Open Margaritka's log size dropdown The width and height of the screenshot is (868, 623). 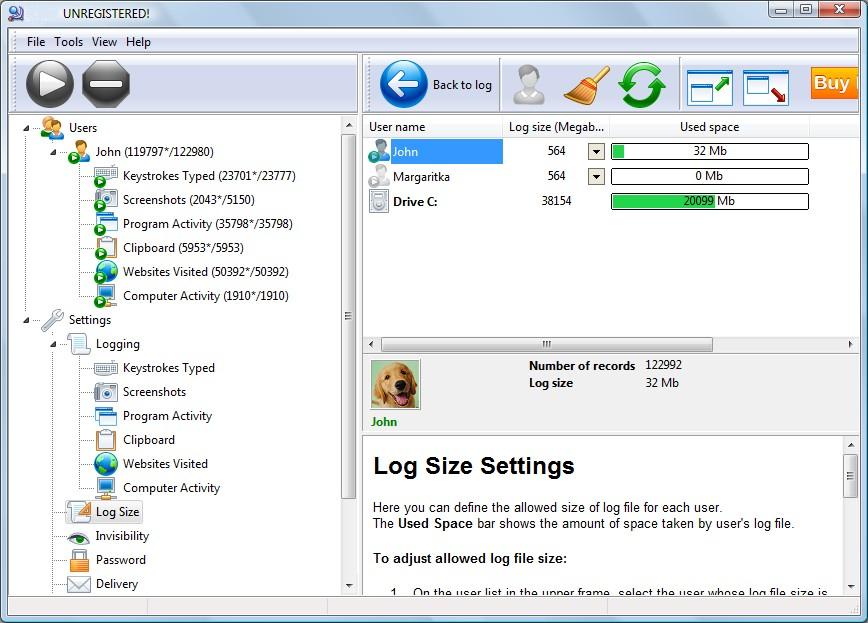pos(596,177)
